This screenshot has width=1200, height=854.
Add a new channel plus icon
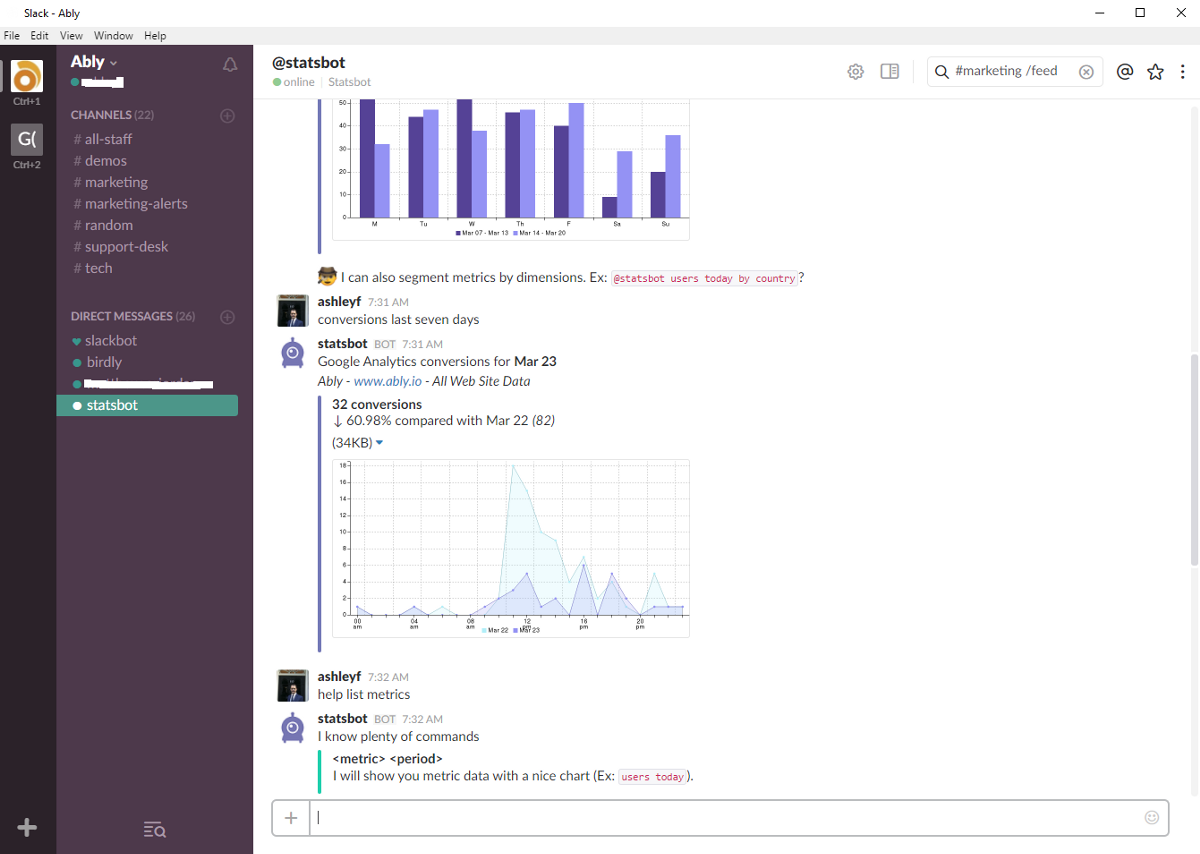point(227,115)
